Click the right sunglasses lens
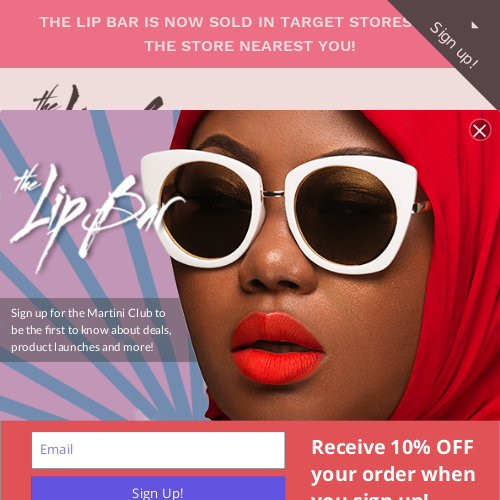 tap(346, 216)
